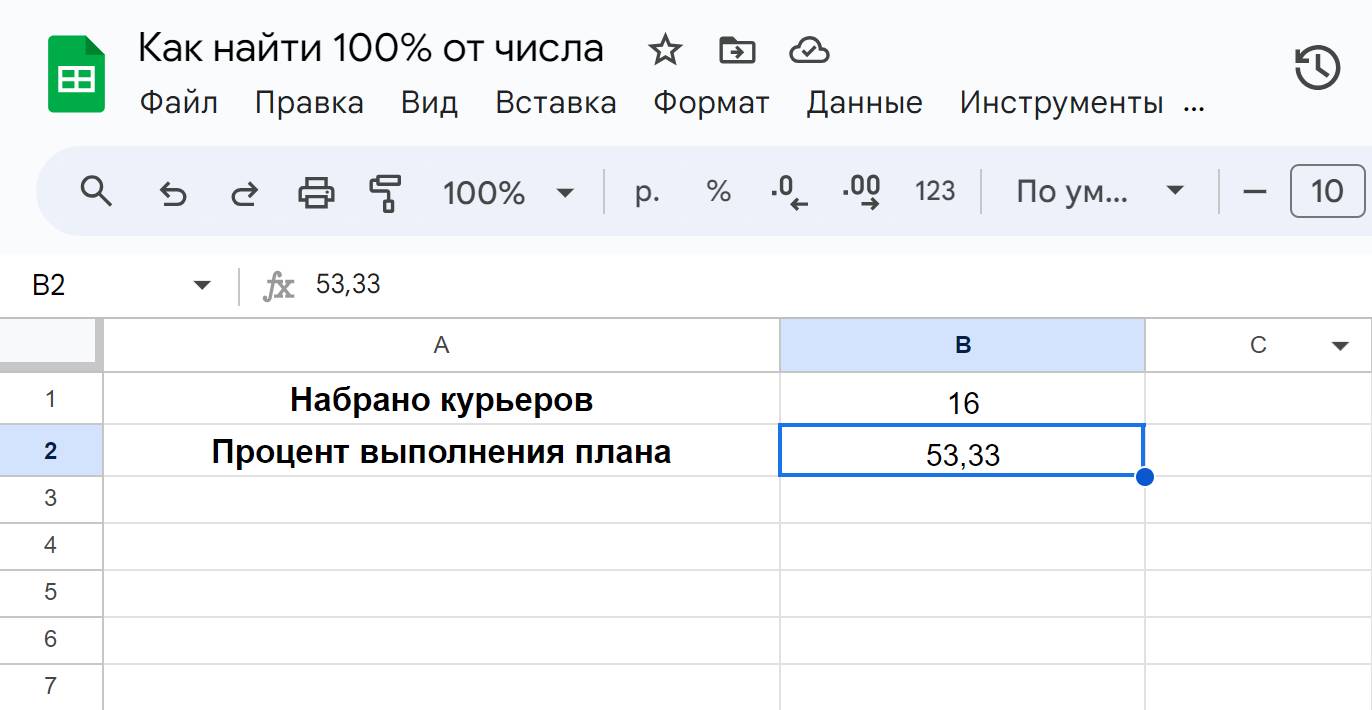Open the Данные menu
Image resolution: width=1372 pixels, height=710 pixels.
[865, 103]
